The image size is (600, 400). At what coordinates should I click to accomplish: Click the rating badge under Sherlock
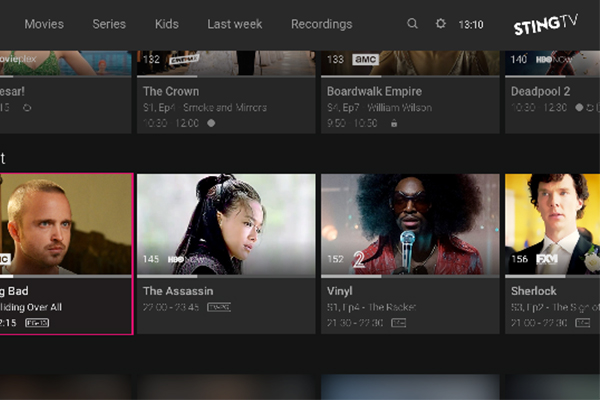(x=583, y=323)
